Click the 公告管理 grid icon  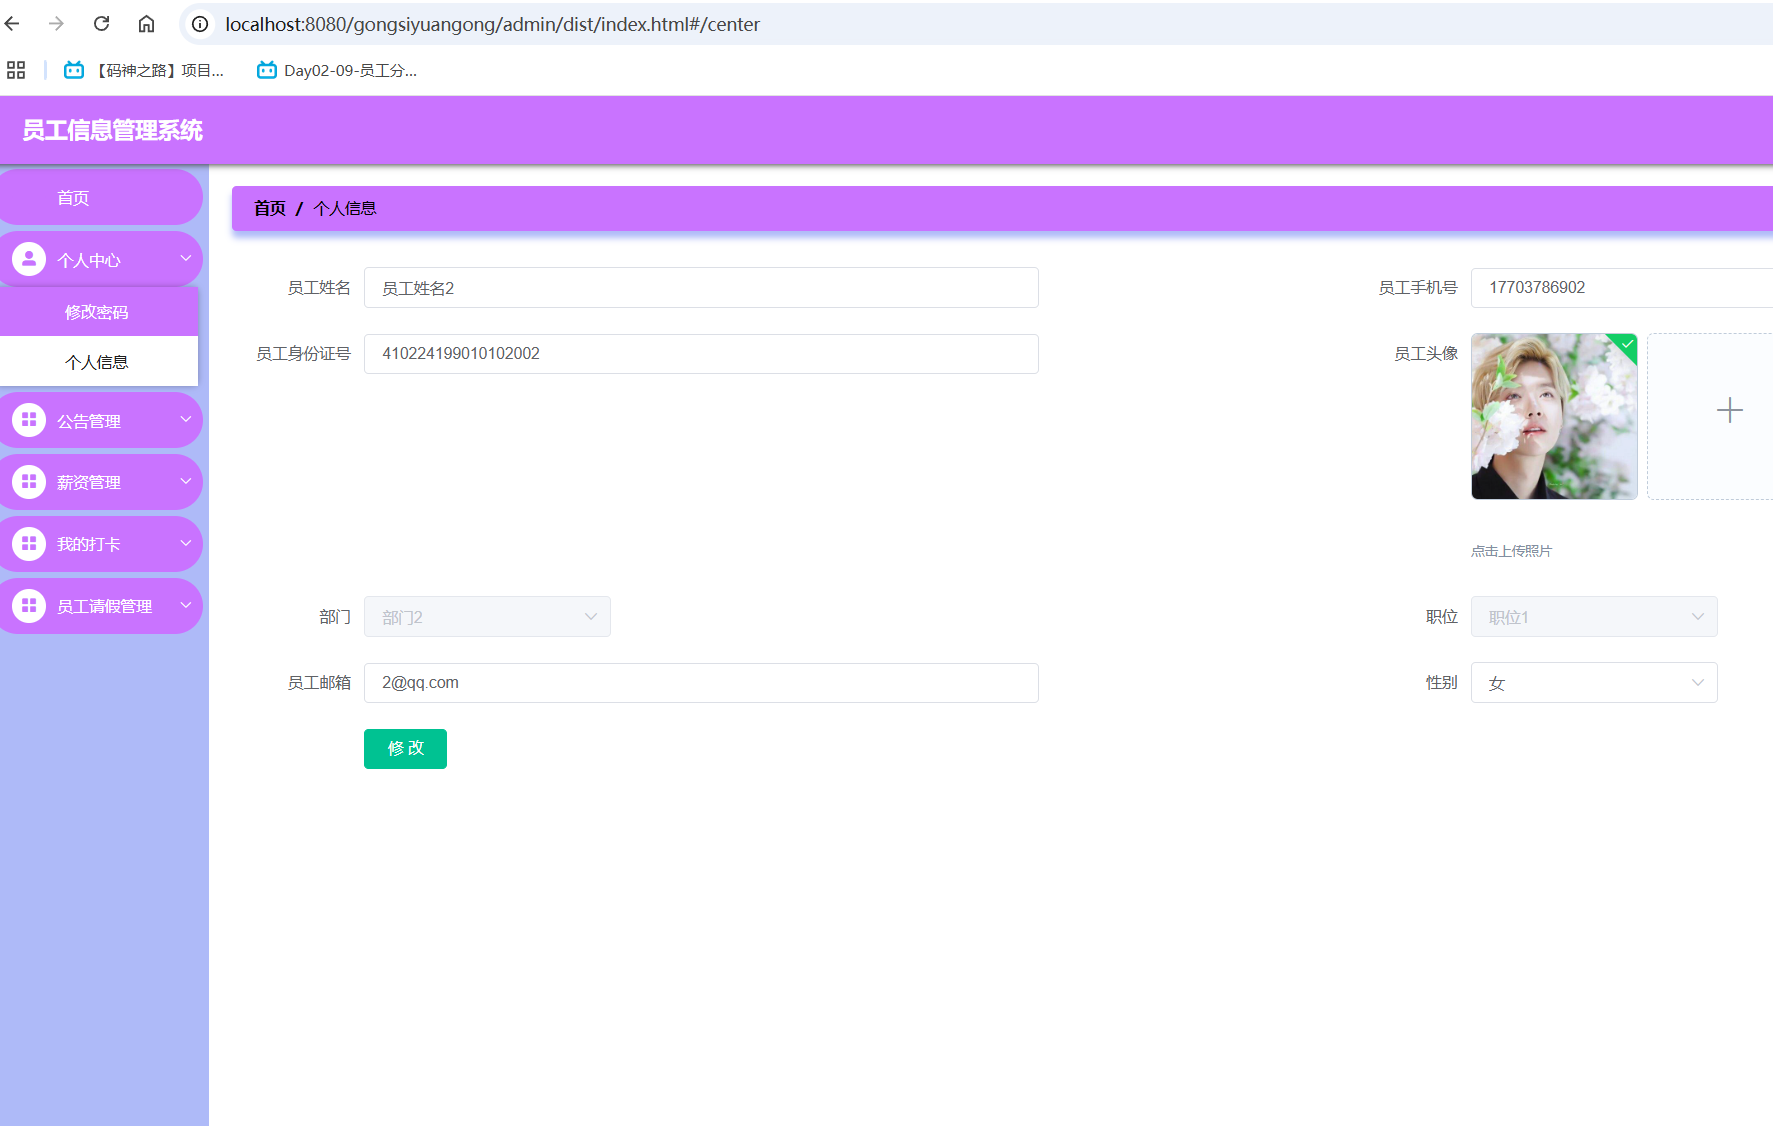pyautogui.click(x=29, y=420)
